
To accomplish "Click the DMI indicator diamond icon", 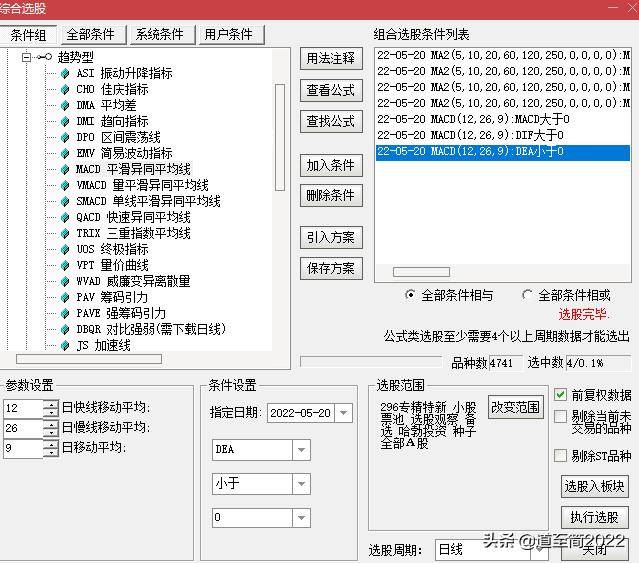I will click(x=65, y=121).
